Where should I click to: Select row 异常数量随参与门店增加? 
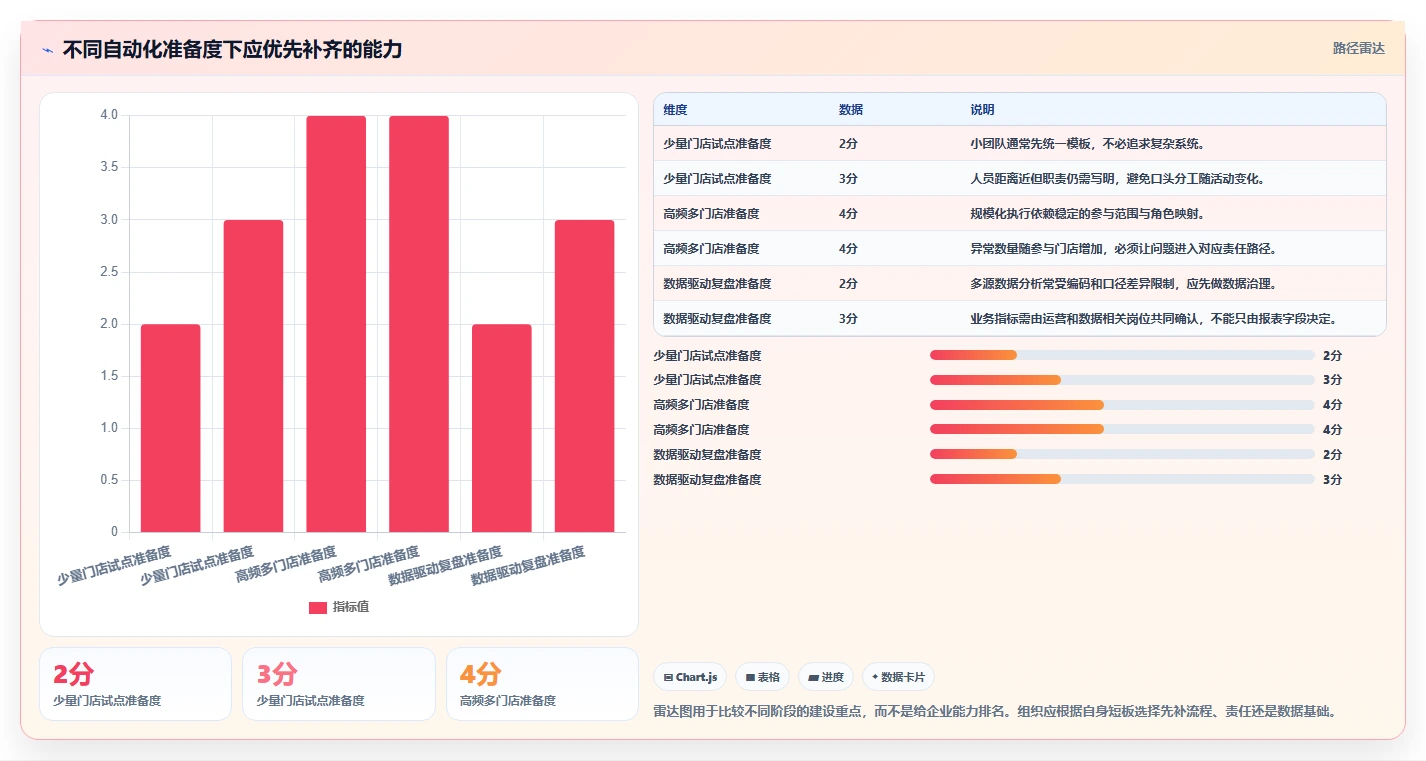(x=1019, y=249)
